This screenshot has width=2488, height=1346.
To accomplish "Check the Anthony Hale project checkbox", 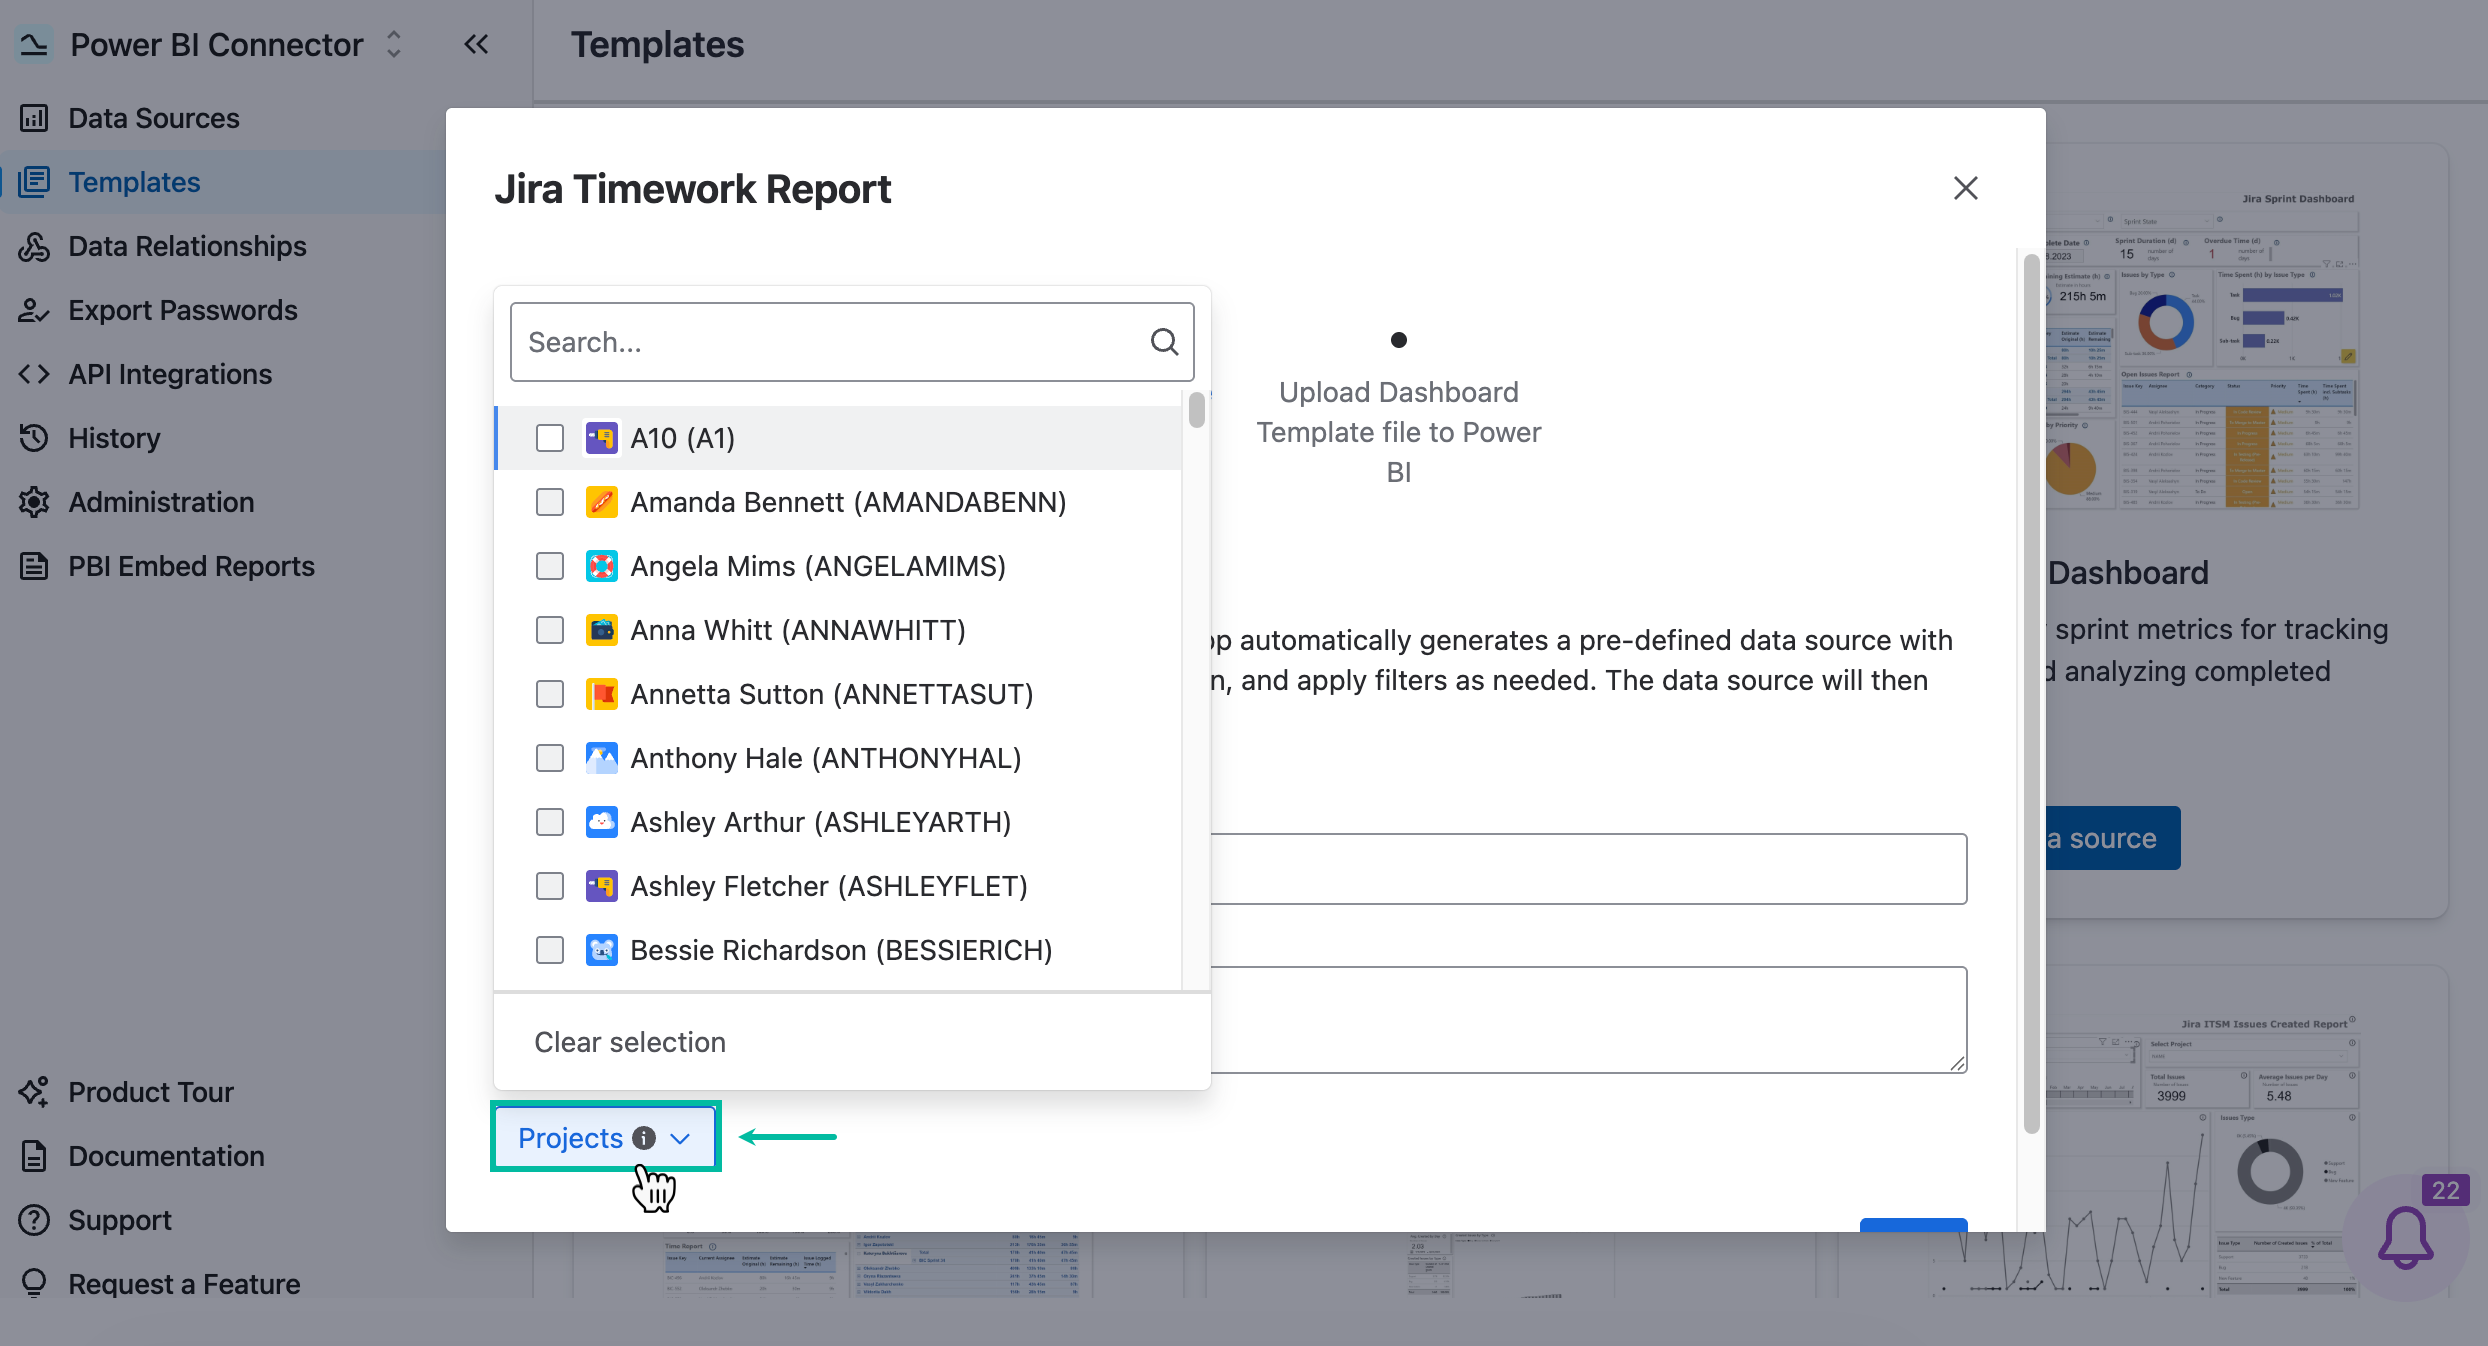I will (x=550, y=758).
